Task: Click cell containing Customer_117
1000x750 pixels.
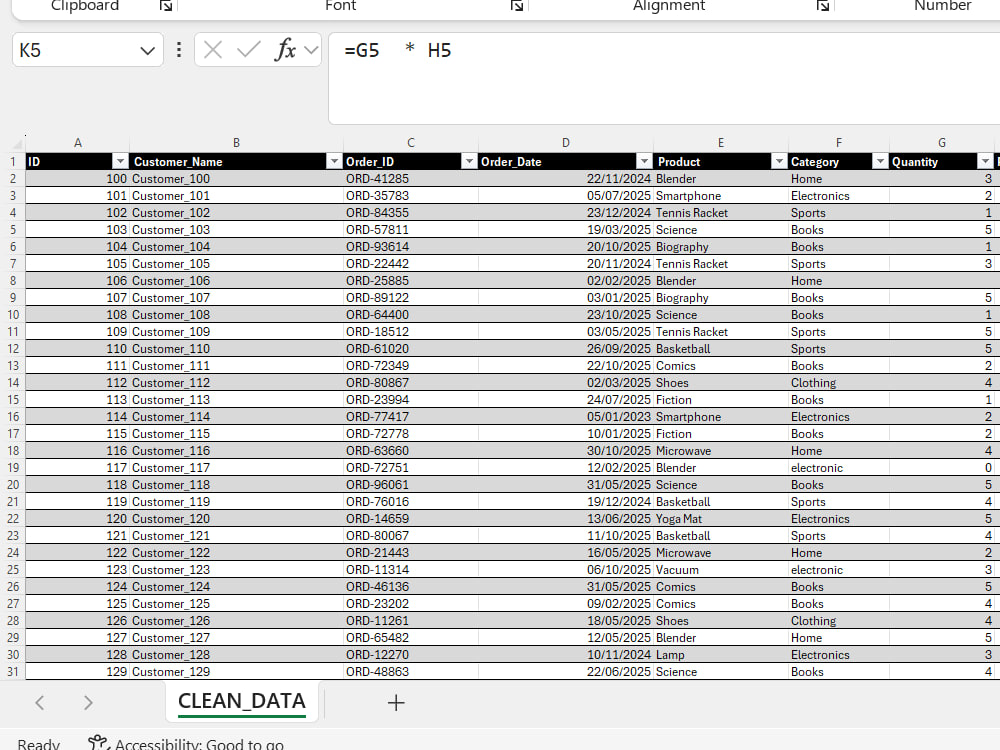Action: pos(236,467)
